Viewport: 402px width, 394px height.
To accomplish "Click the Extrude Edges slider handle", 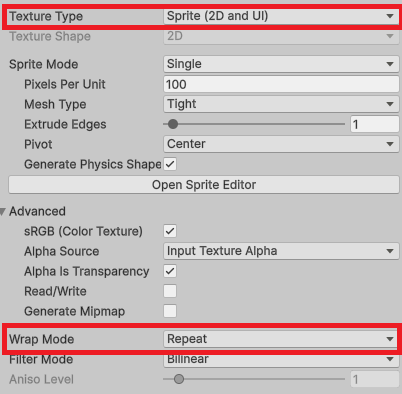I will pyautogui.click(x=173, y=124).
